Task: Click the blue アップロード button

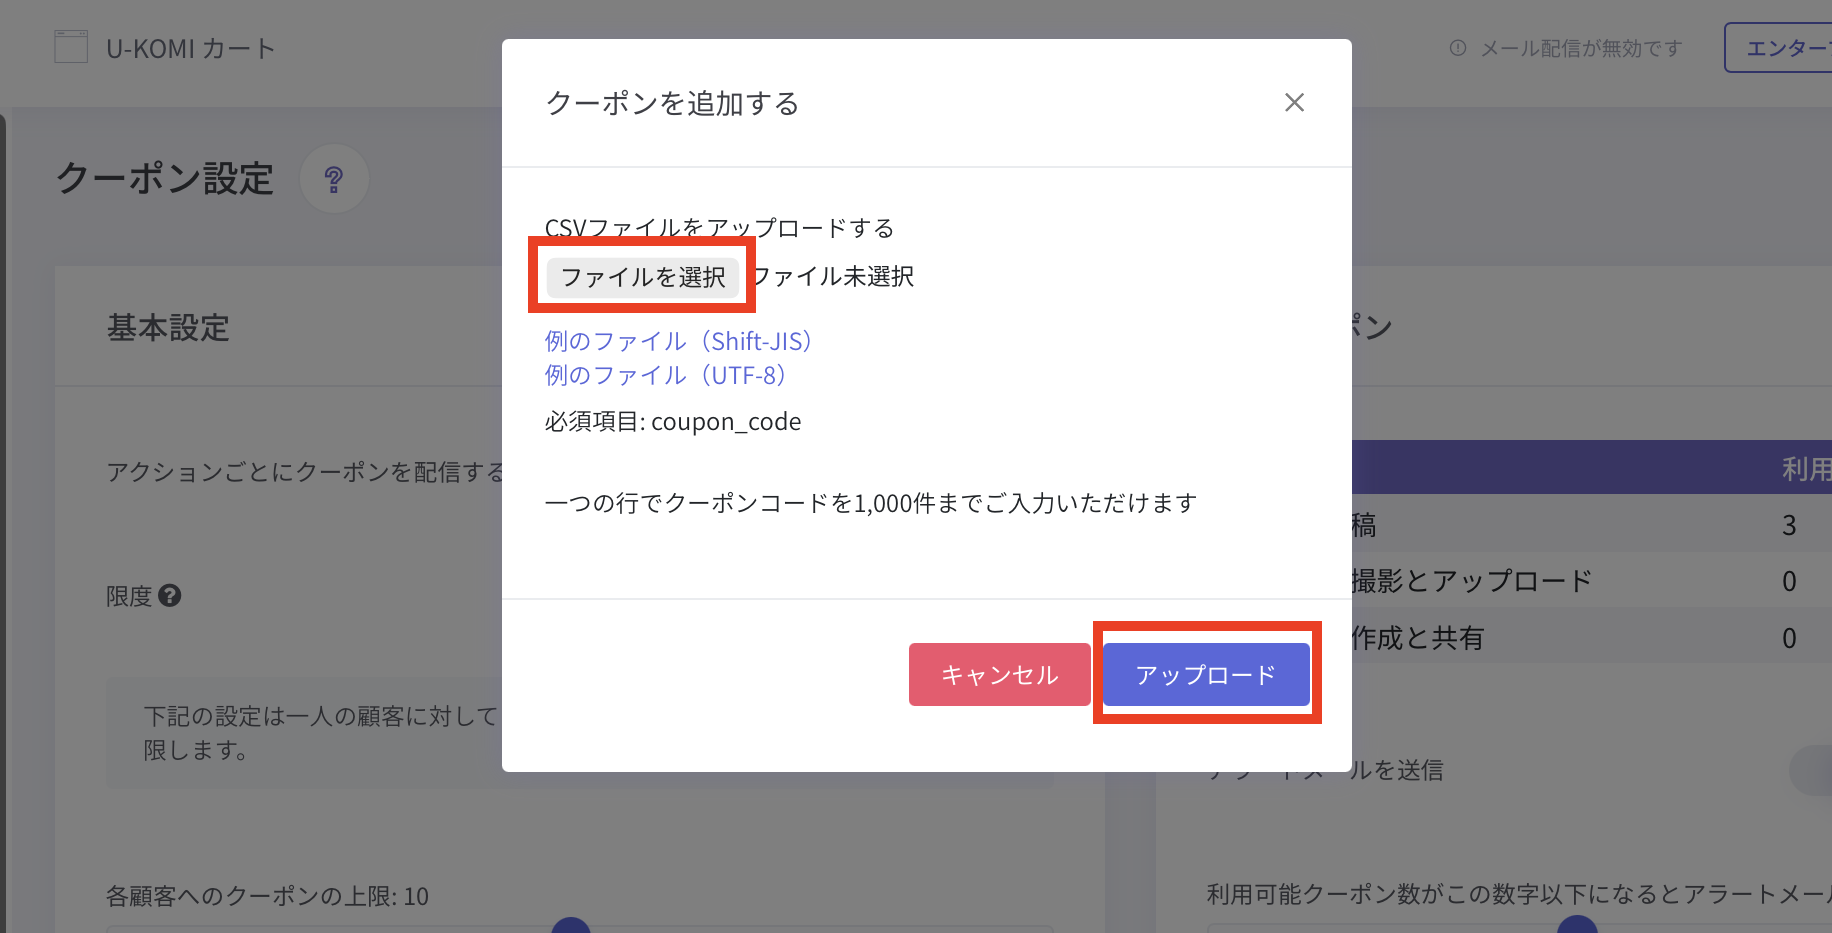Action: coord(1206,675)
